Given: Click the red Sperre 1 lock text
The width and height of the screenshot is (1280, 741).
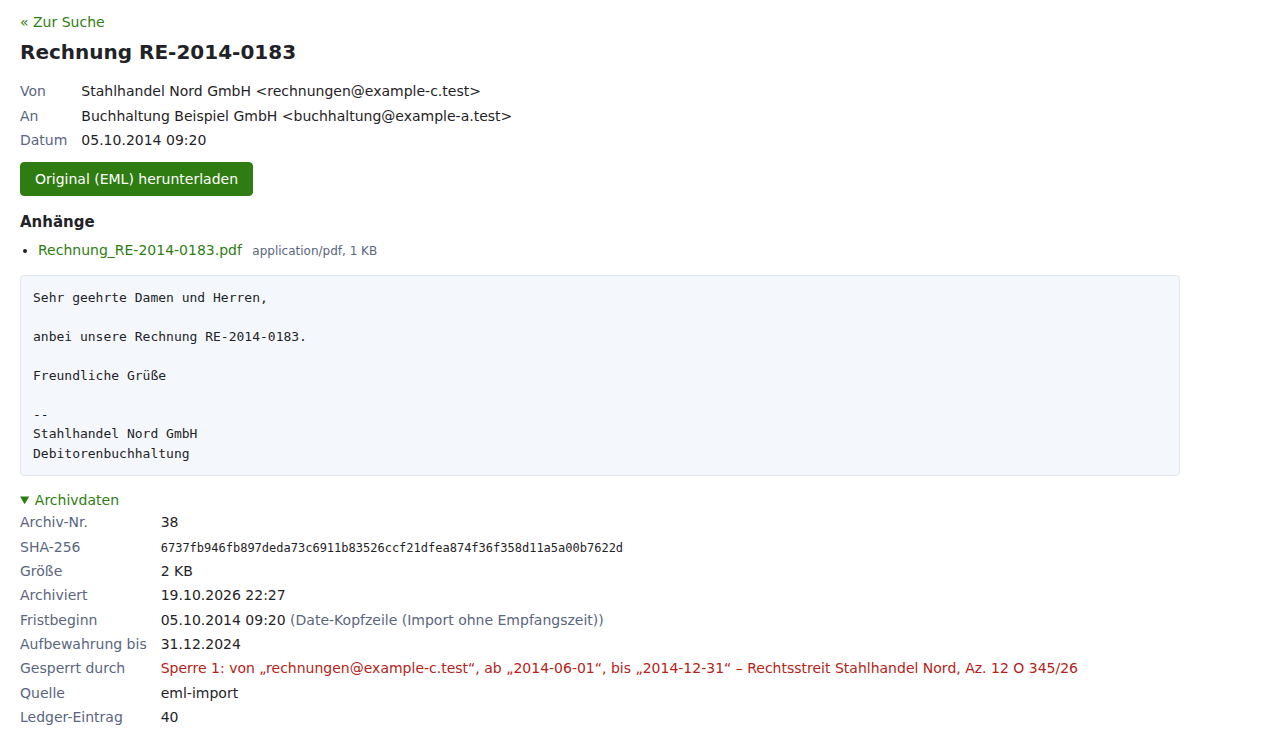Looking at the screenshot, I should (619, 668).
